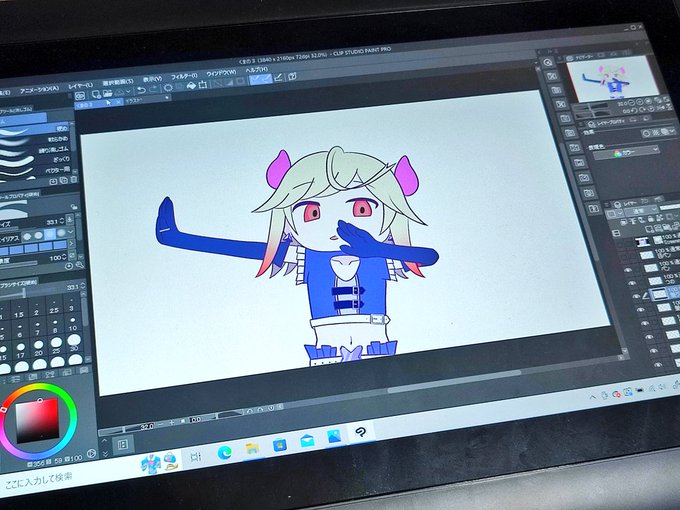Viewport: 680px width, 510px height.
Task: Open the 表示(V) menu
Action: 153,79
